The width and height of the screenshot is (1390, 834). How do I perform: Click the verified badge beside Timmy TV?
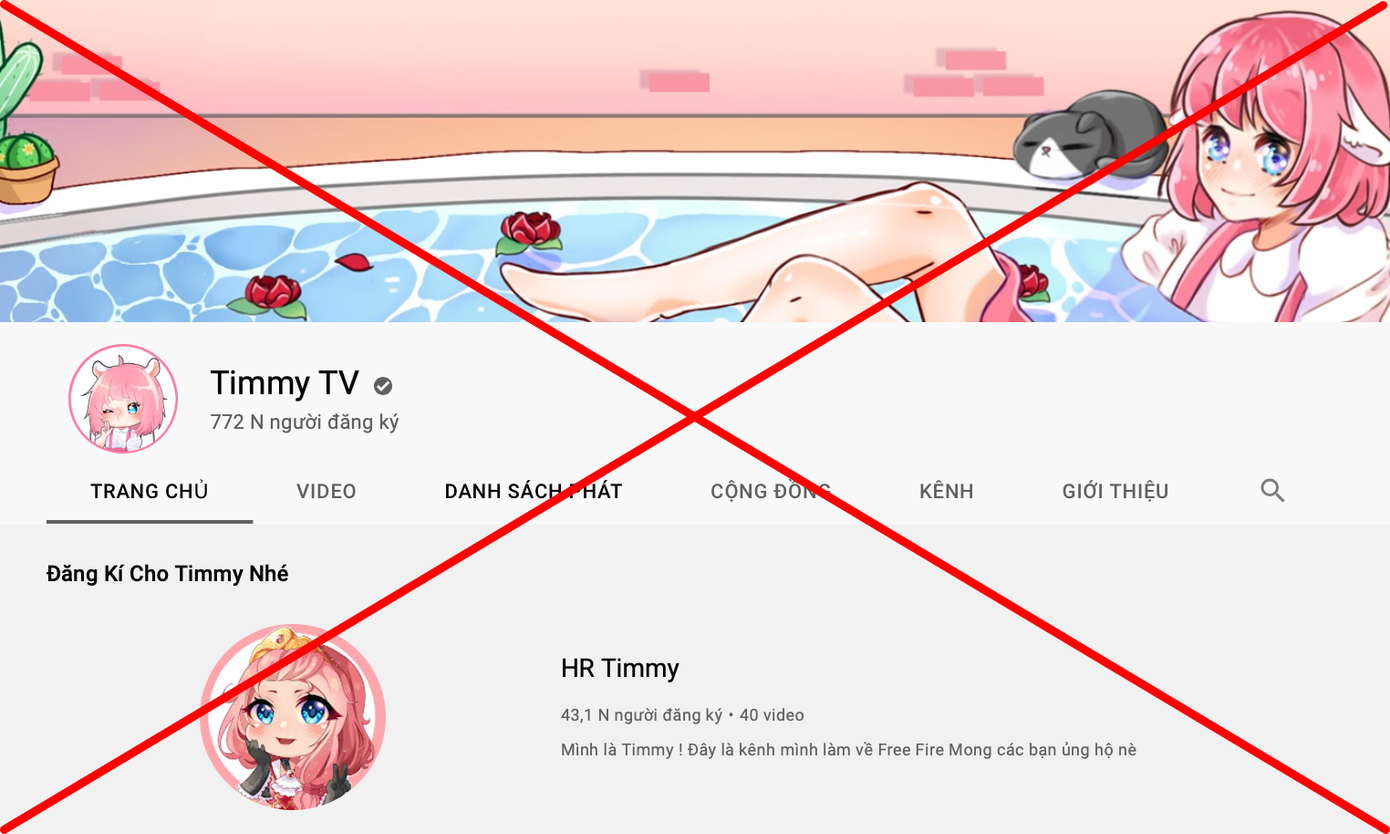point(383,385)
